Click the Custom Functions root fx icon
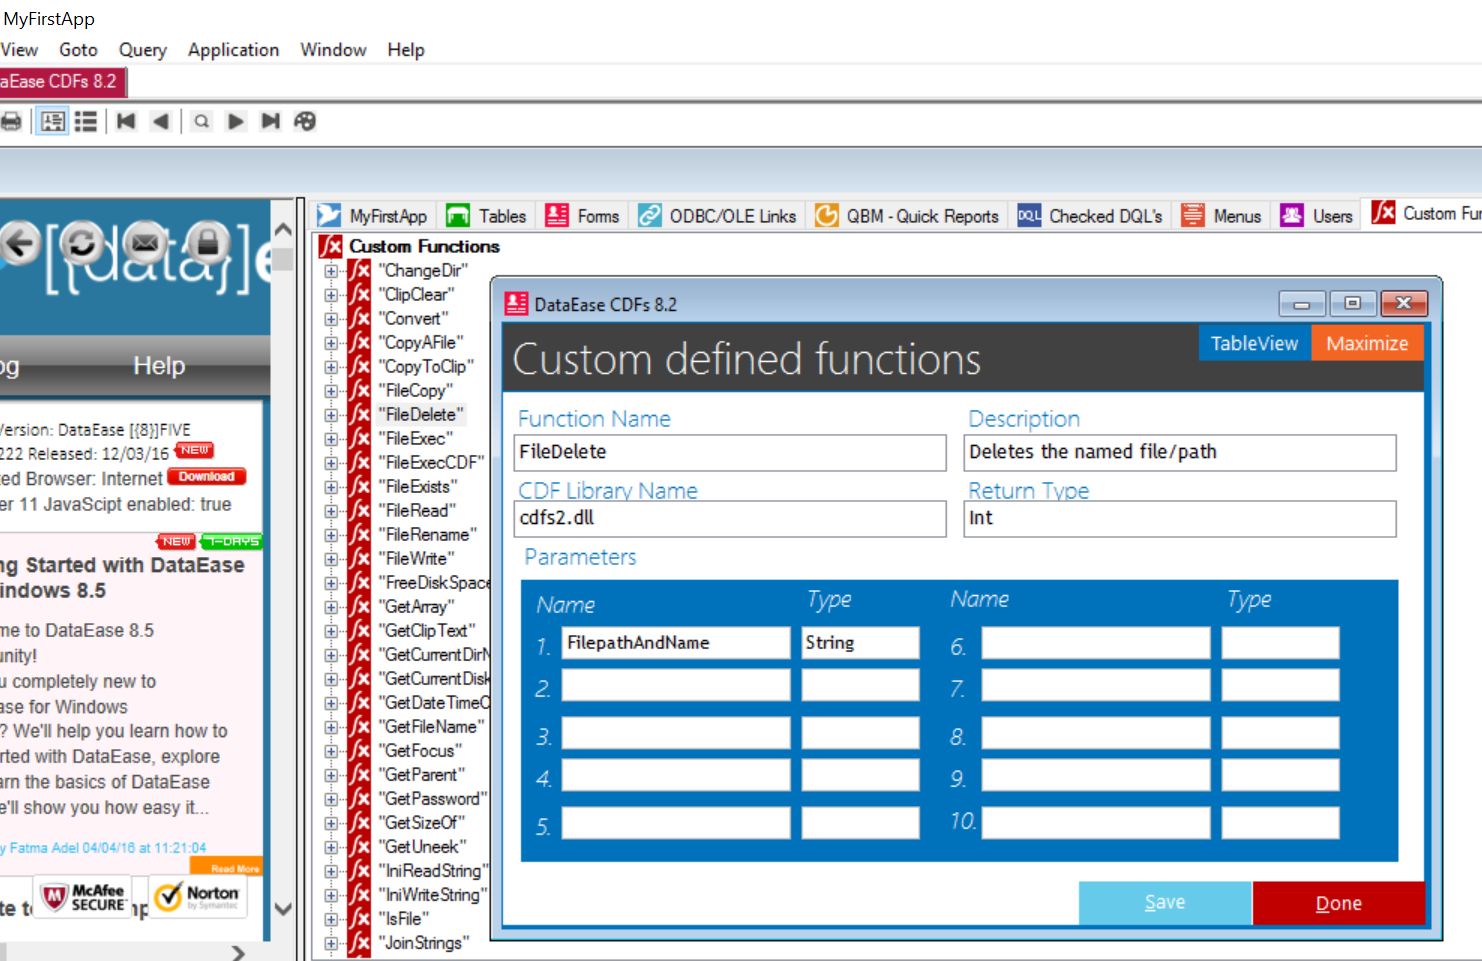The width and height of the screenshot is (1482, 961). click(x=330, y=246)
